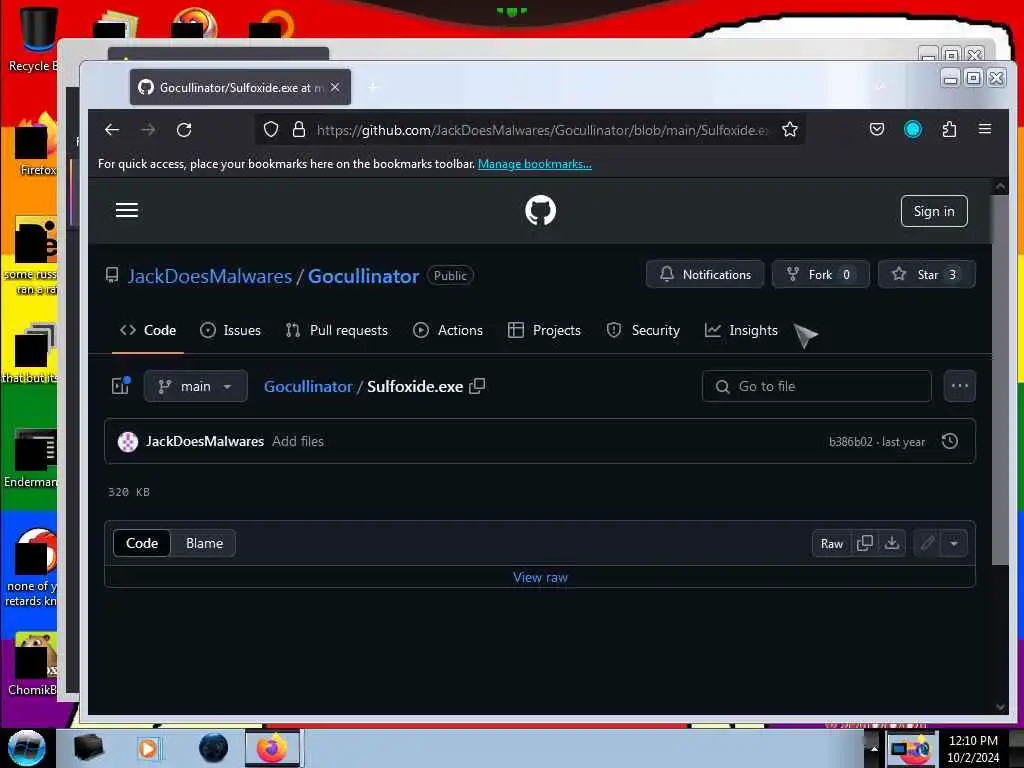The width and height of the screenshot is (1024, 768).
Task: Open the media player taskbar icon
Action: pyautogui.click(x=148, y=748)
